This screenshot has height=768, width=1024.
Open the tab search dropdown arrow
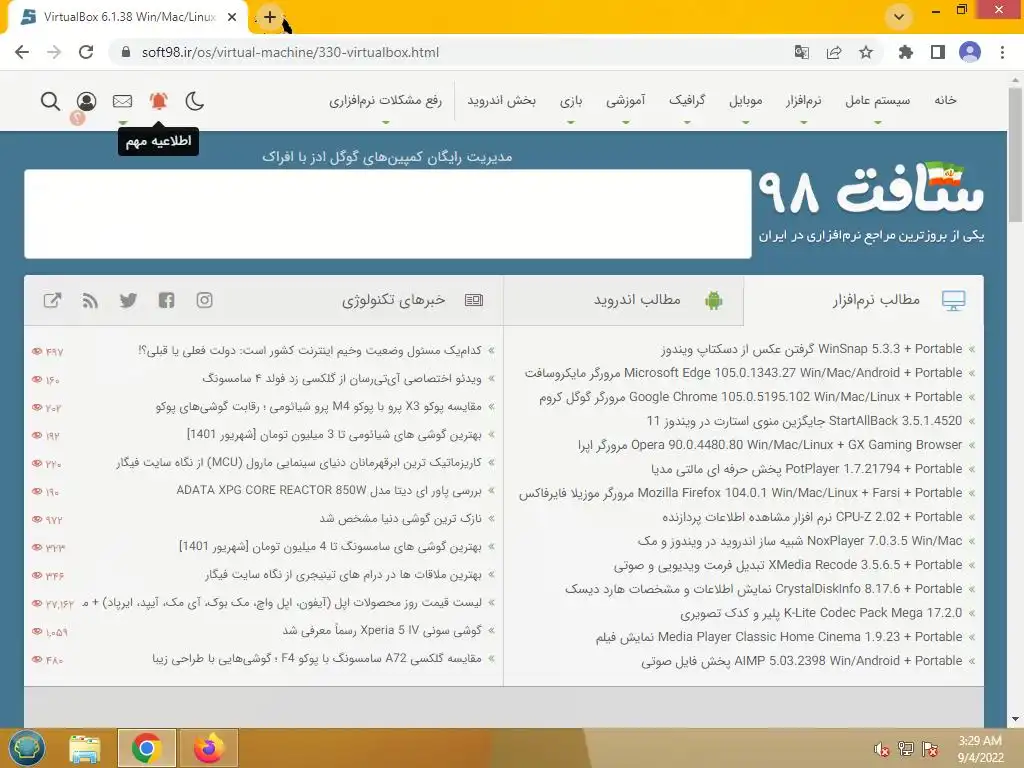pyautogui.click(x=899, y=17)
